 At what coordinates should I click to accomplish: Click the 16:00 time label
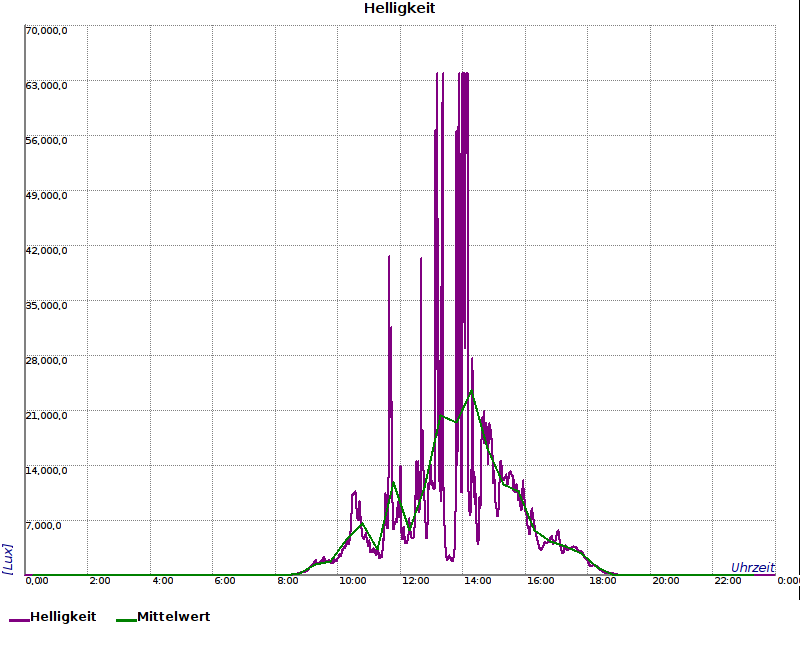tap(540, 581)
